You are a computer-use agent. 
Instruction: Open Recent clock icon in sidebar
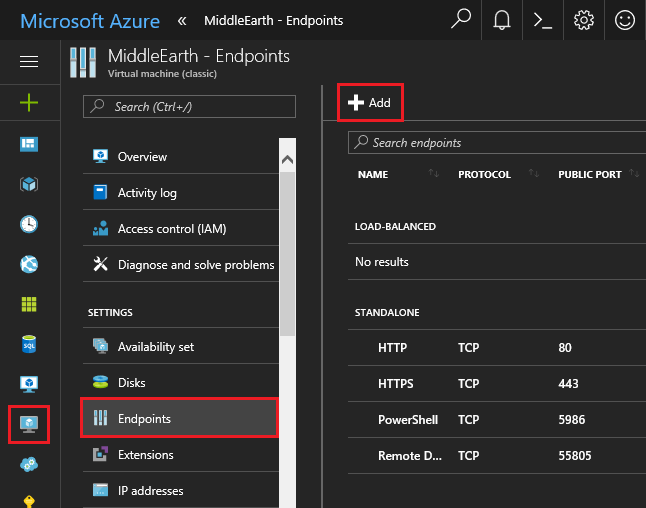pos(29,224)
